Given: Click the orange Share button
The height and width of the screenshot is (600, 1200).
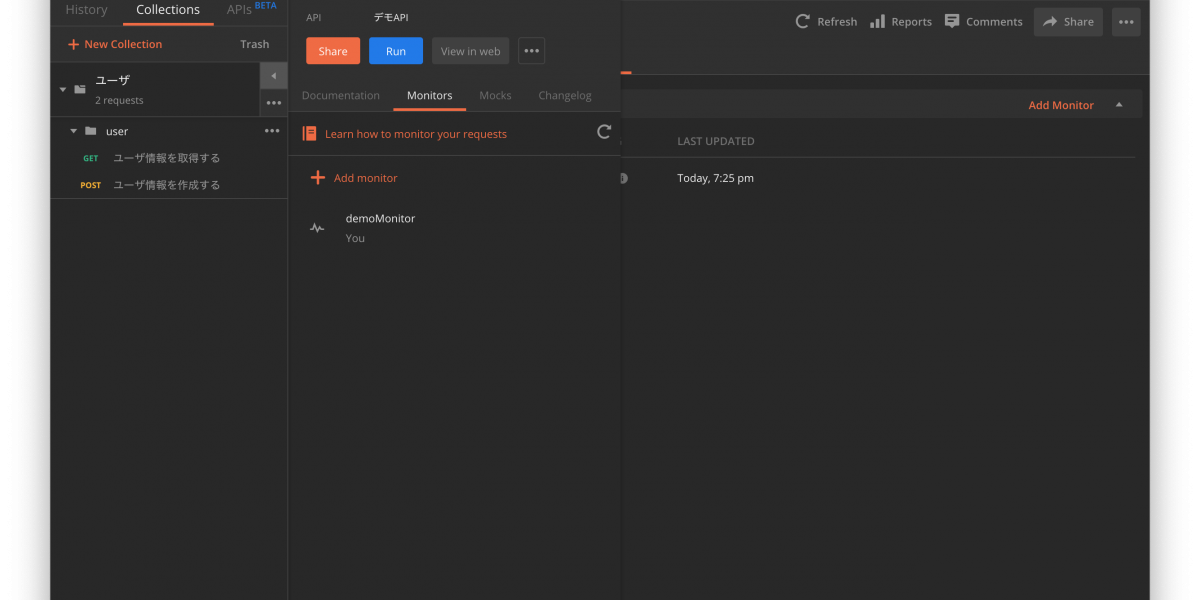Looking at the screenshot, I should click(333, 51).
